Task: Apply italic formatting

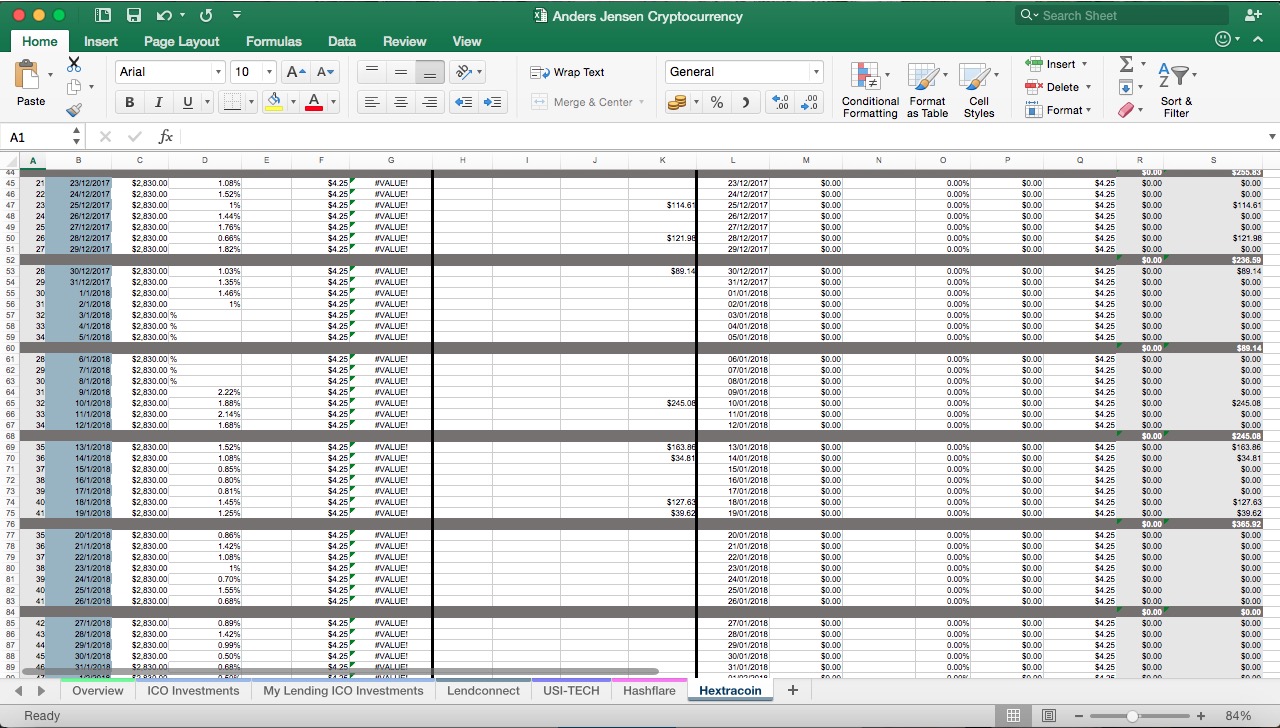Action: pyautogui.click(x=158, y=101)
